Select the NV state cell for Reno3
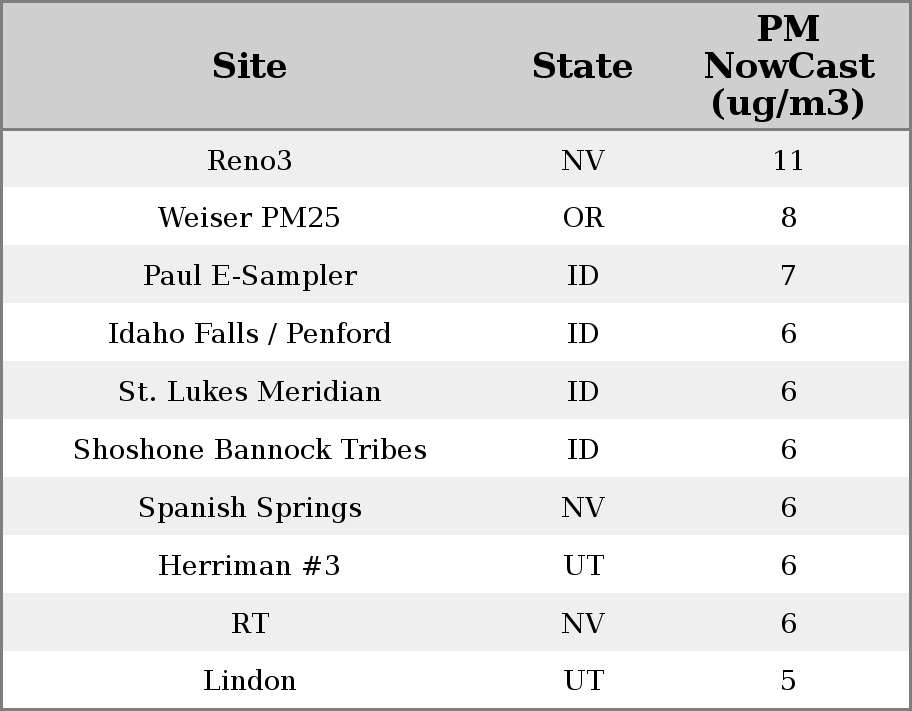The width and height of the screenshot is (912, 711). click(x=583, y=160)
